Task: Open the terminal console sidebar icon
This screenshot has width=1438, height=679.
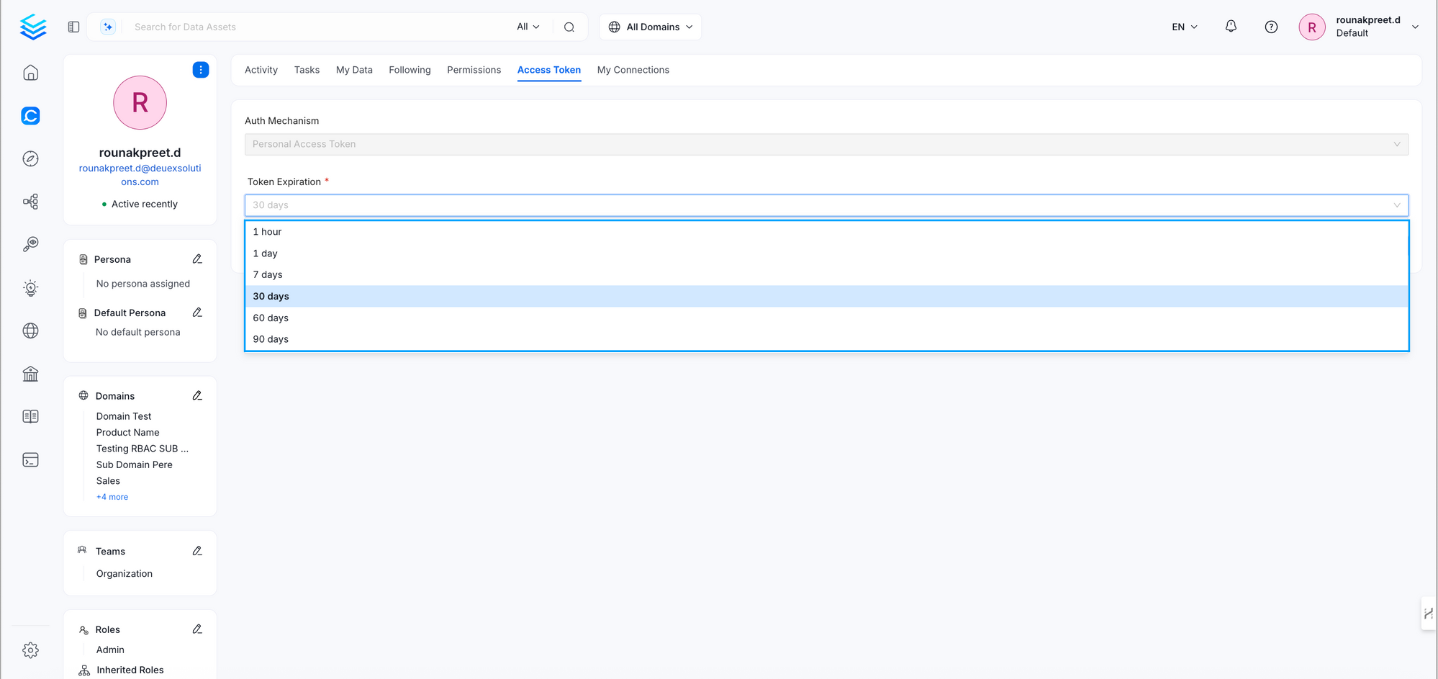Action: (x=31, y=460)
